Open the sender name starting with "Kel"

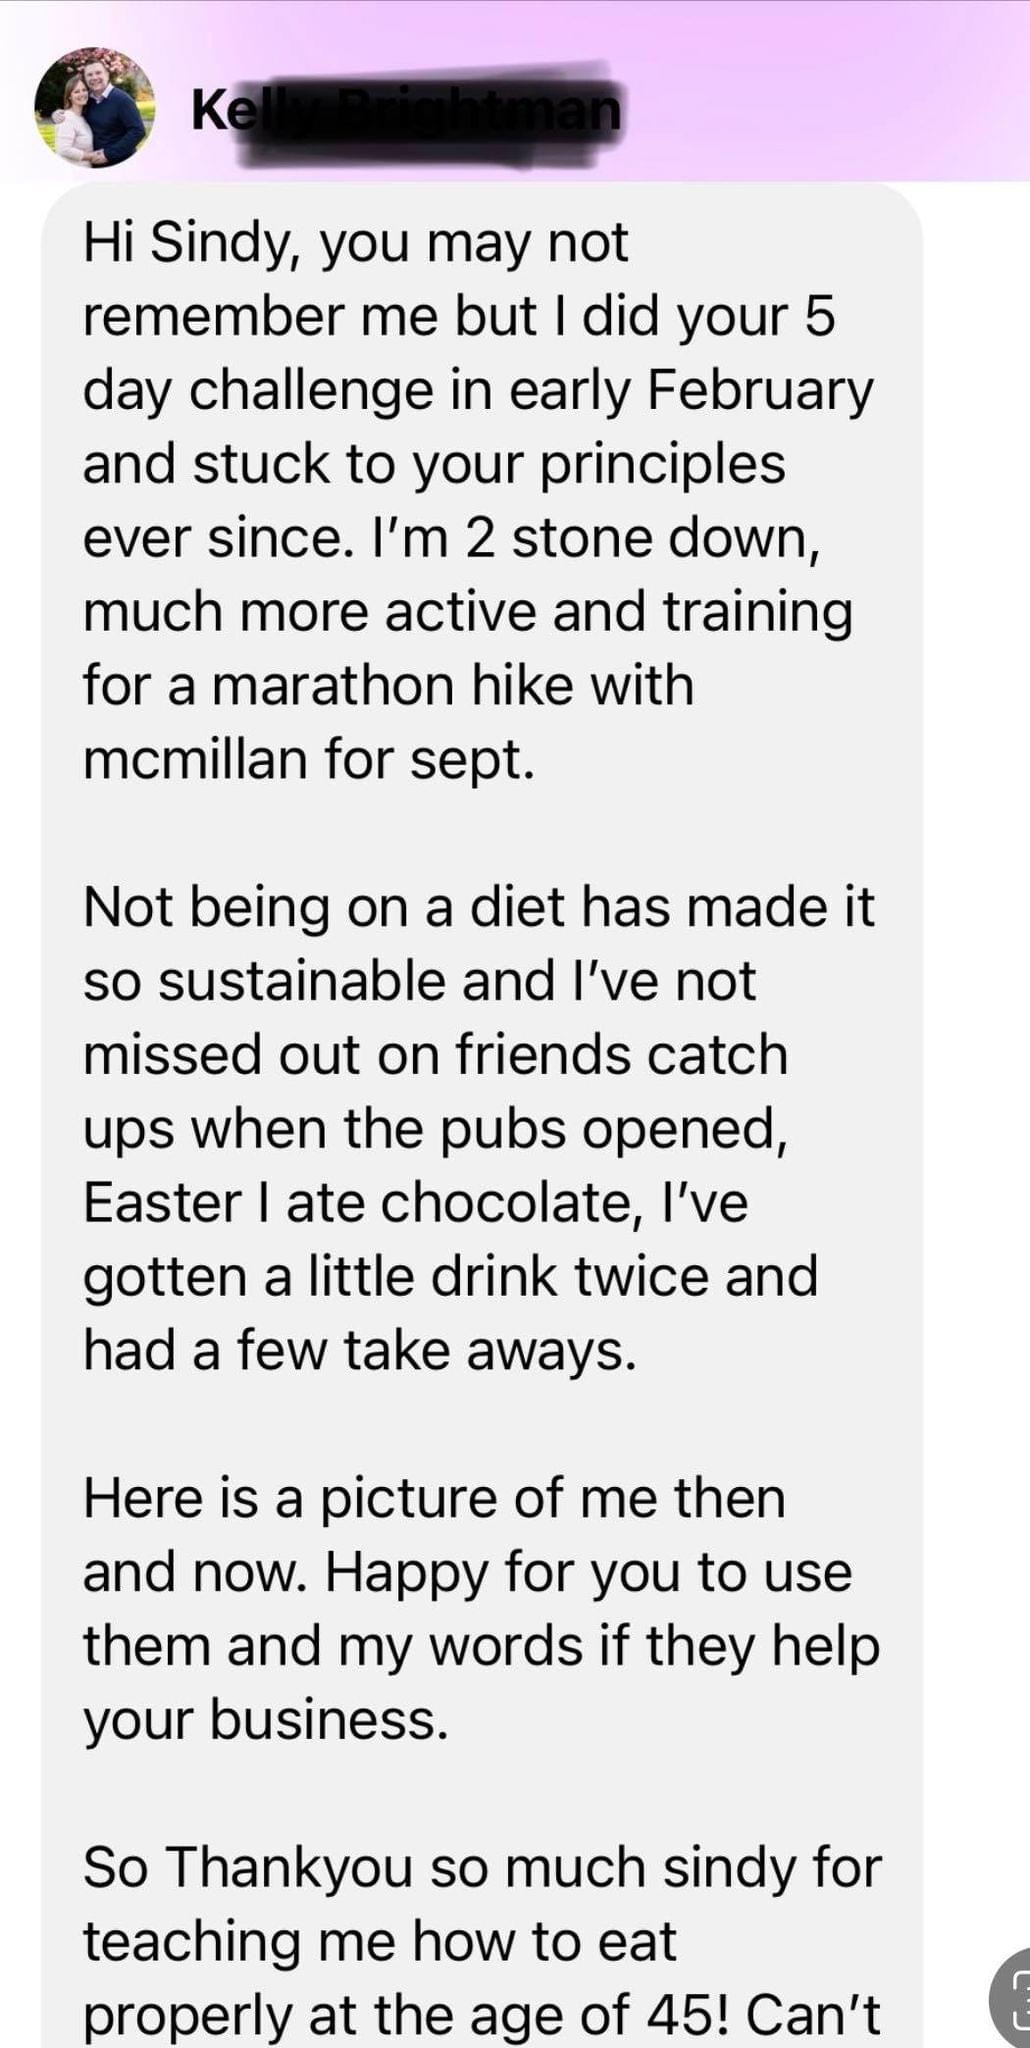pos(214,110)
